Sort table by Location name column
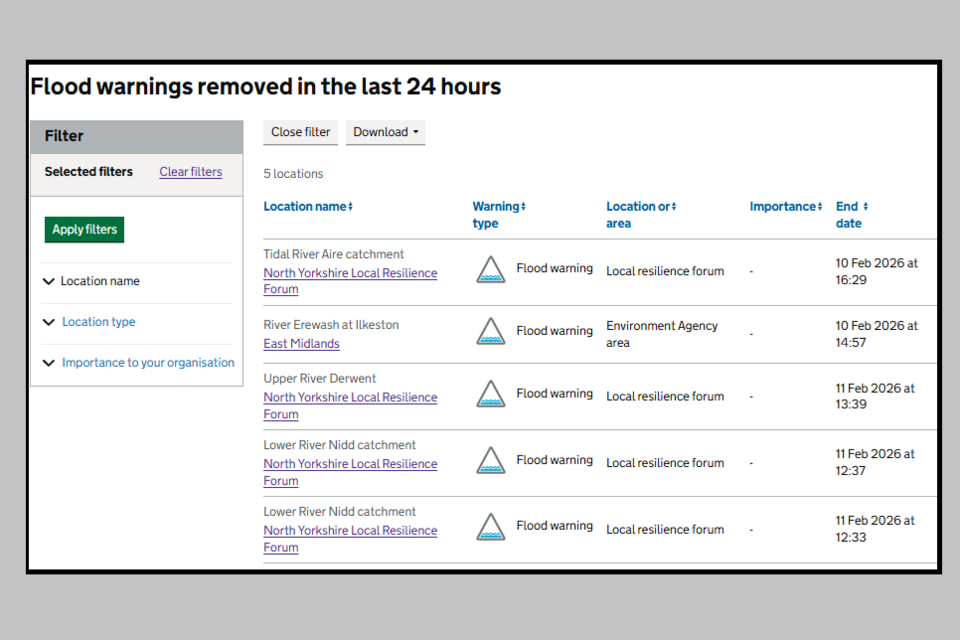The width and height of the screenshot is (960, 640). point(308,207)
